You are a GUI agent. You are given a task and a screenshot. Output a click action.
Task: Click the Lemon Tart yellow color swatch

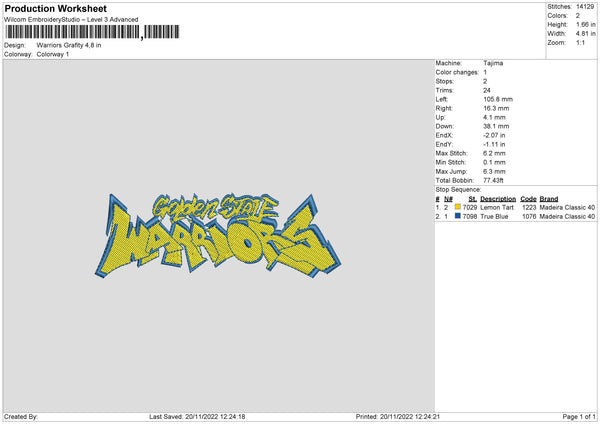pos(457,206)
